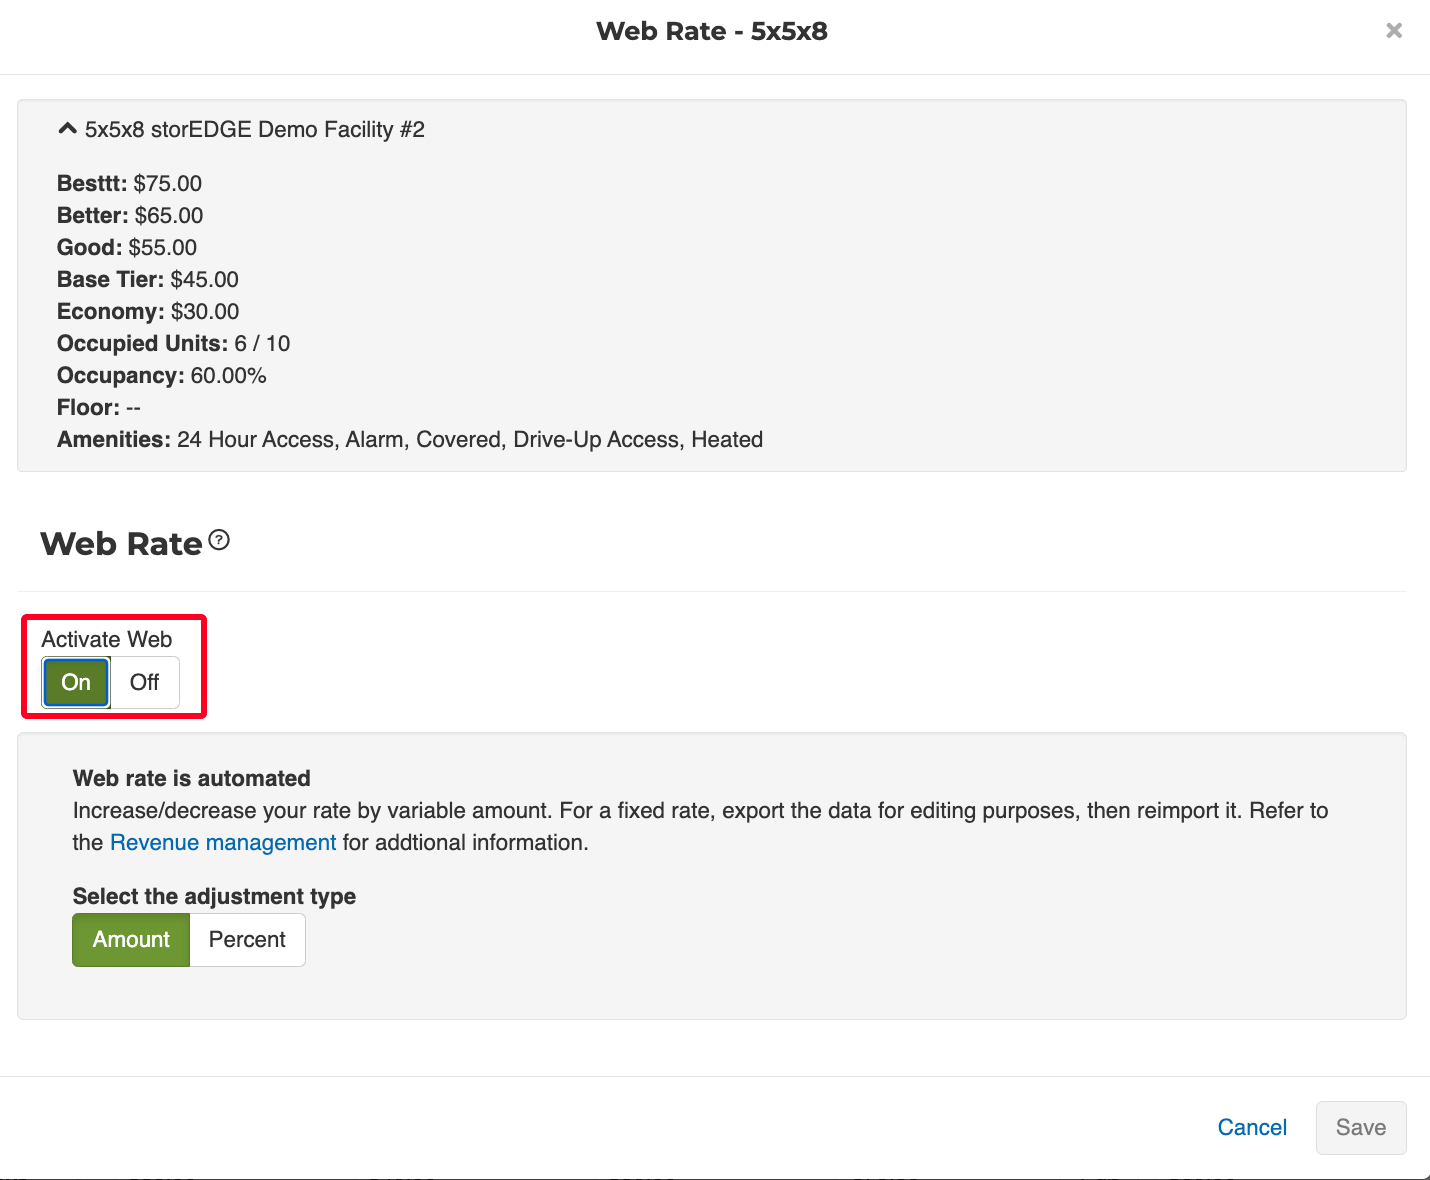Click the Web Rate - 5x5x8 dialog title
The image size is (1430, 1180).
pyautogui.click(x=712, y=32)
